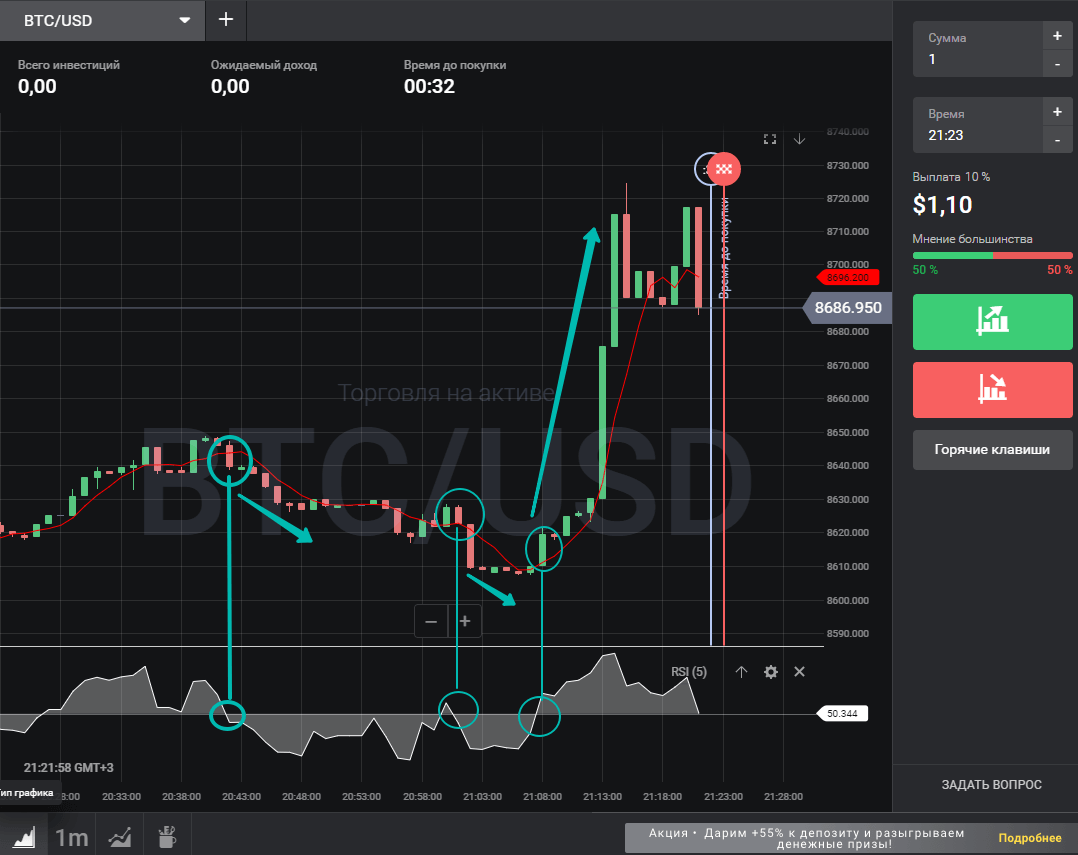The image size is (1078, 855).
Task: Click the majority opinion 50/50 bar
Action: coord(992,256)
